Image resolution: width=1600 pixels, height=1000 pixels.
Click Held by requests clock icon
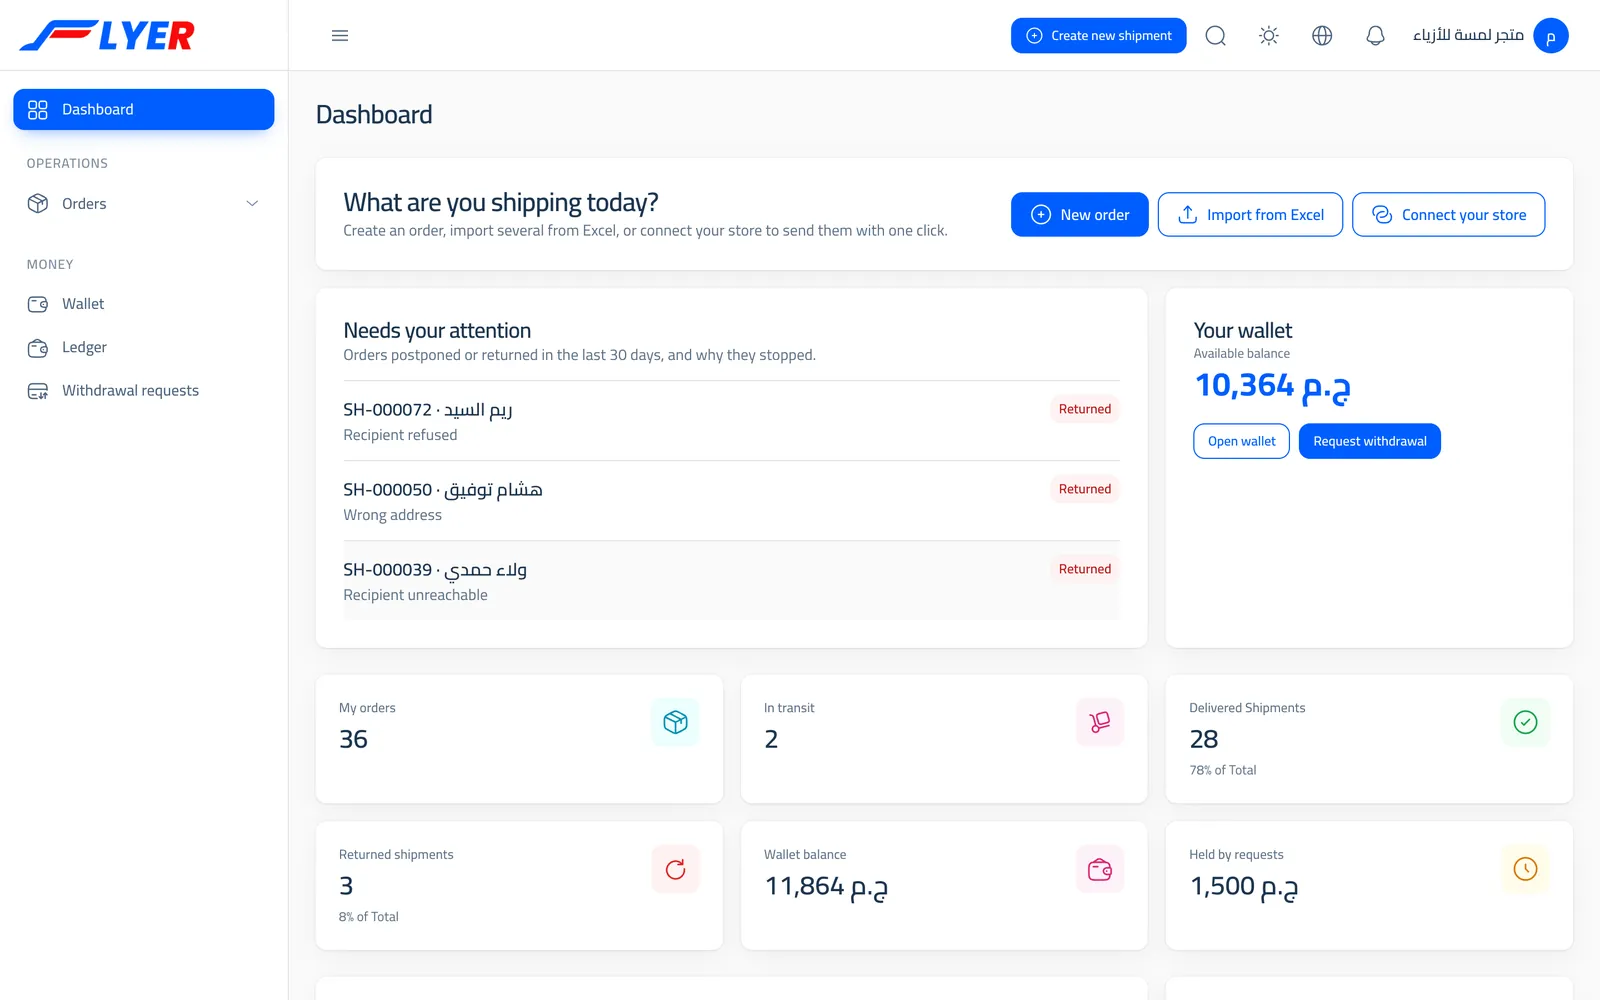click(1525, 869)
